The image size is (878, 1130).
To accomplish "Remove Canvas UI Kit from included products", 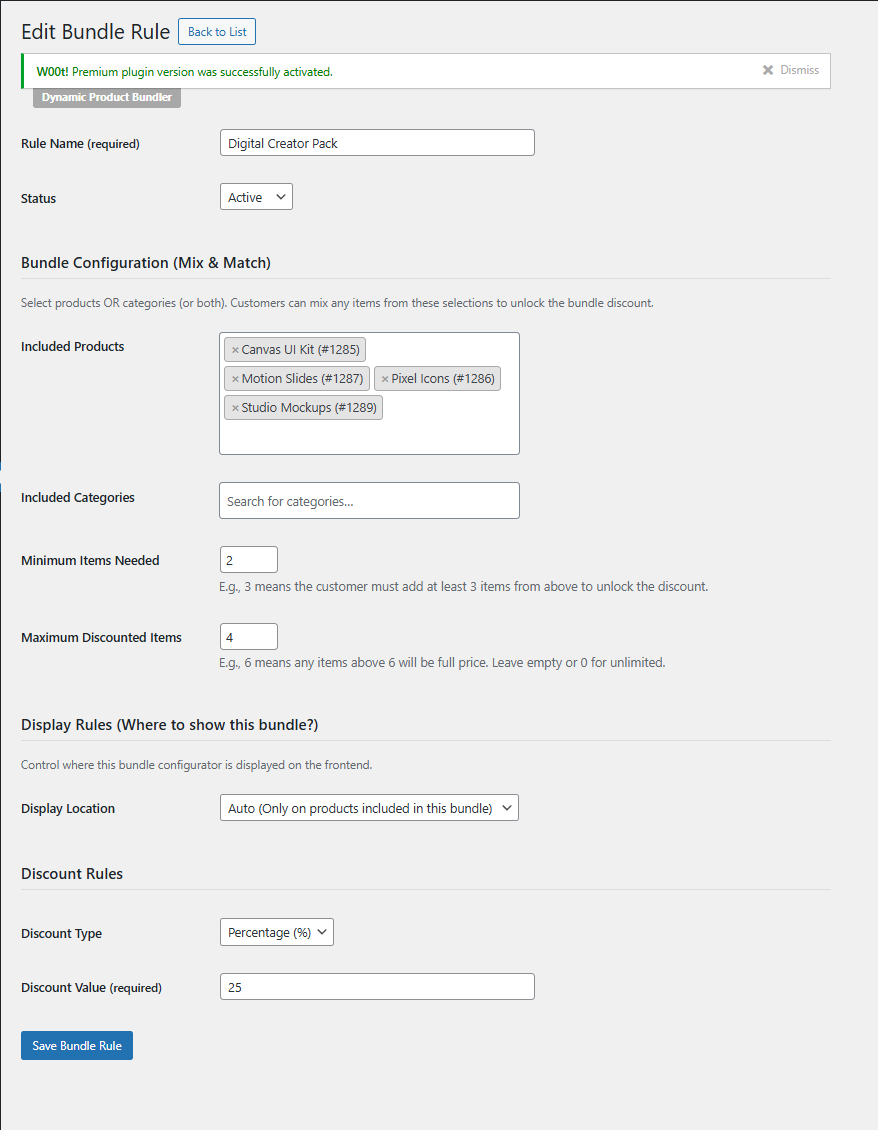I will [x=235, y=350].
